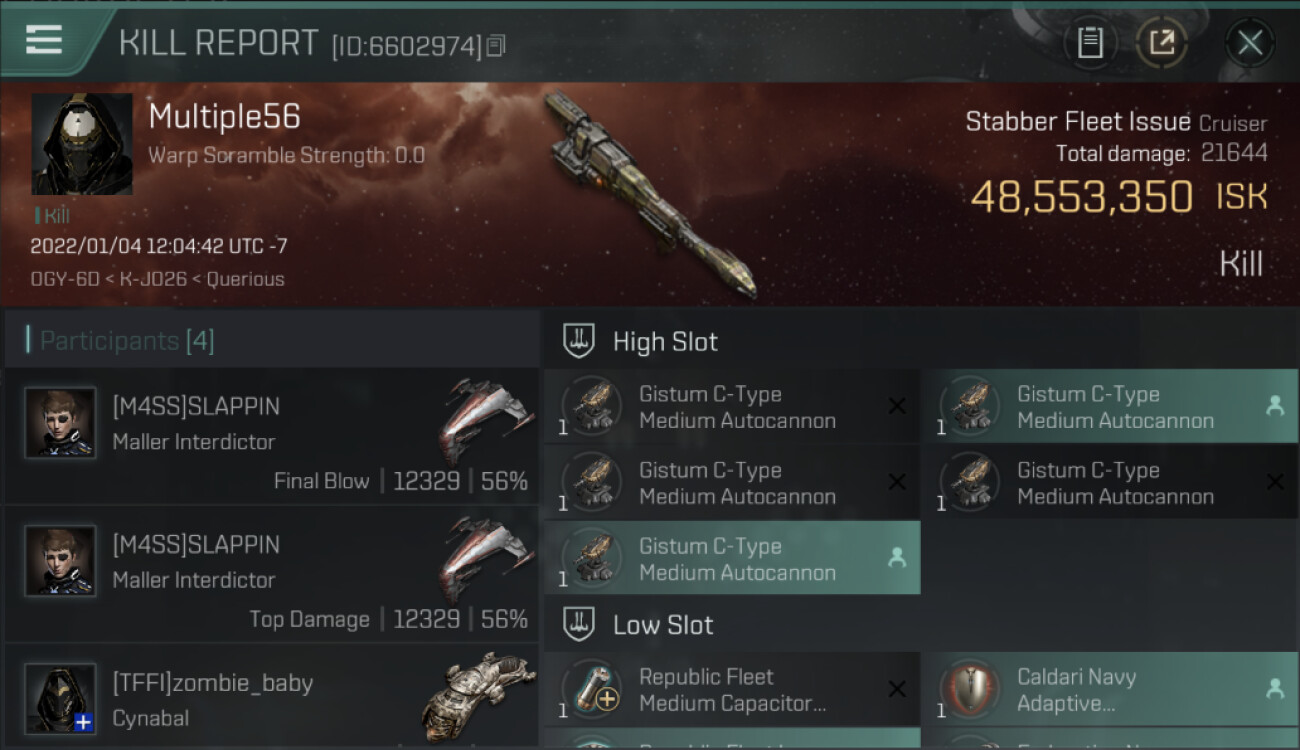Image resolution: width=1300 pixels, height=750 pixels.
Task: Open the clipboard notes icon
Action: pos(1090,43)
